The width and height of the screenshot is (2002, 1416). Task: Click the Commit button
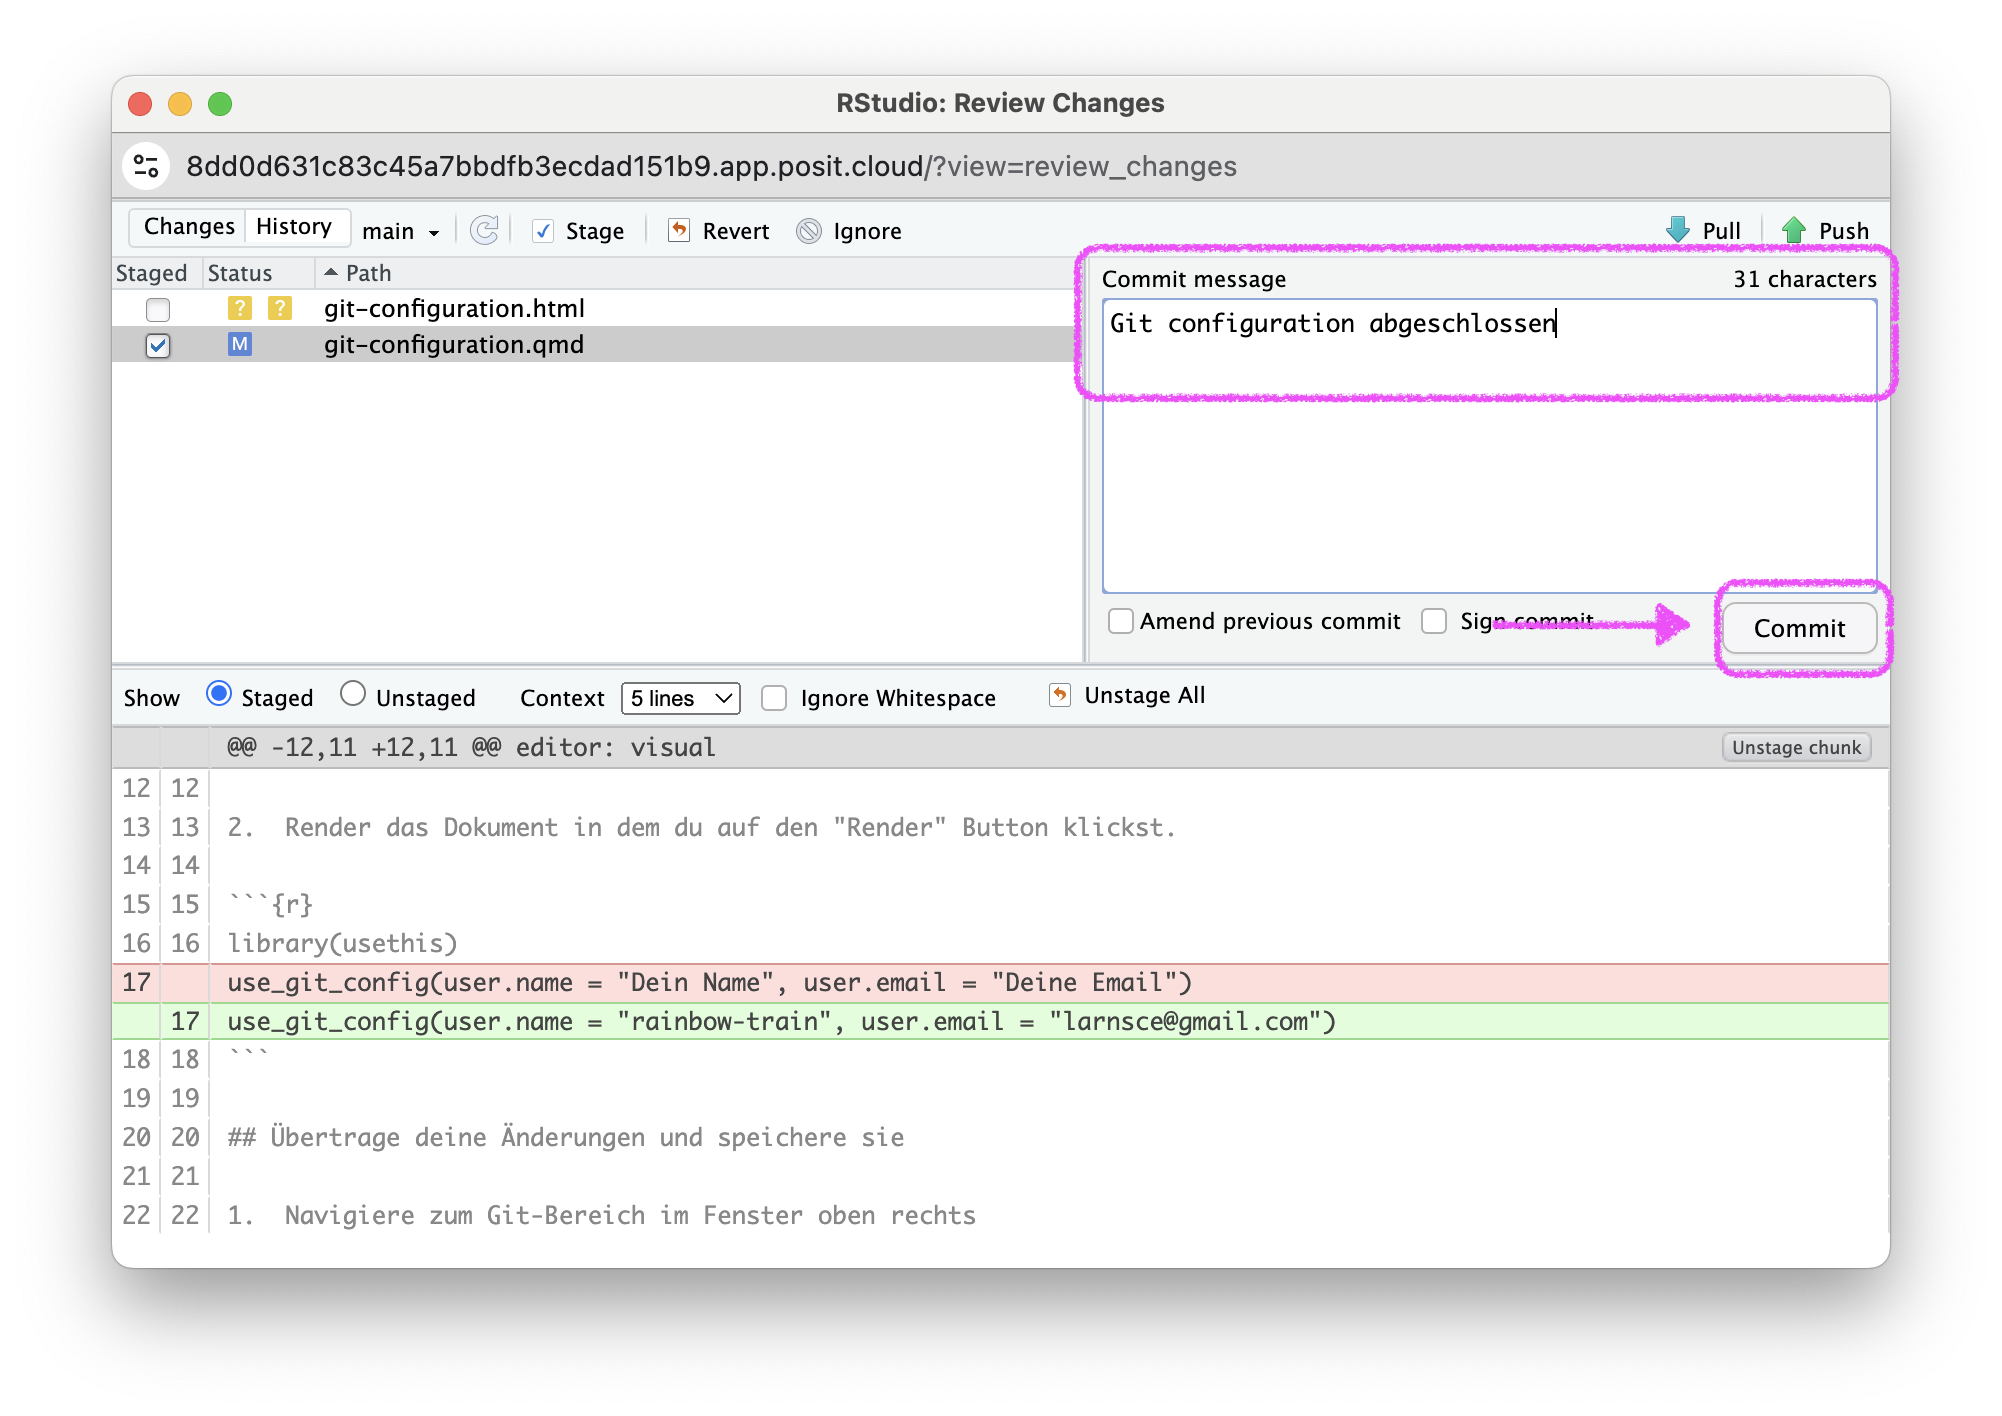click(1799, 628)
